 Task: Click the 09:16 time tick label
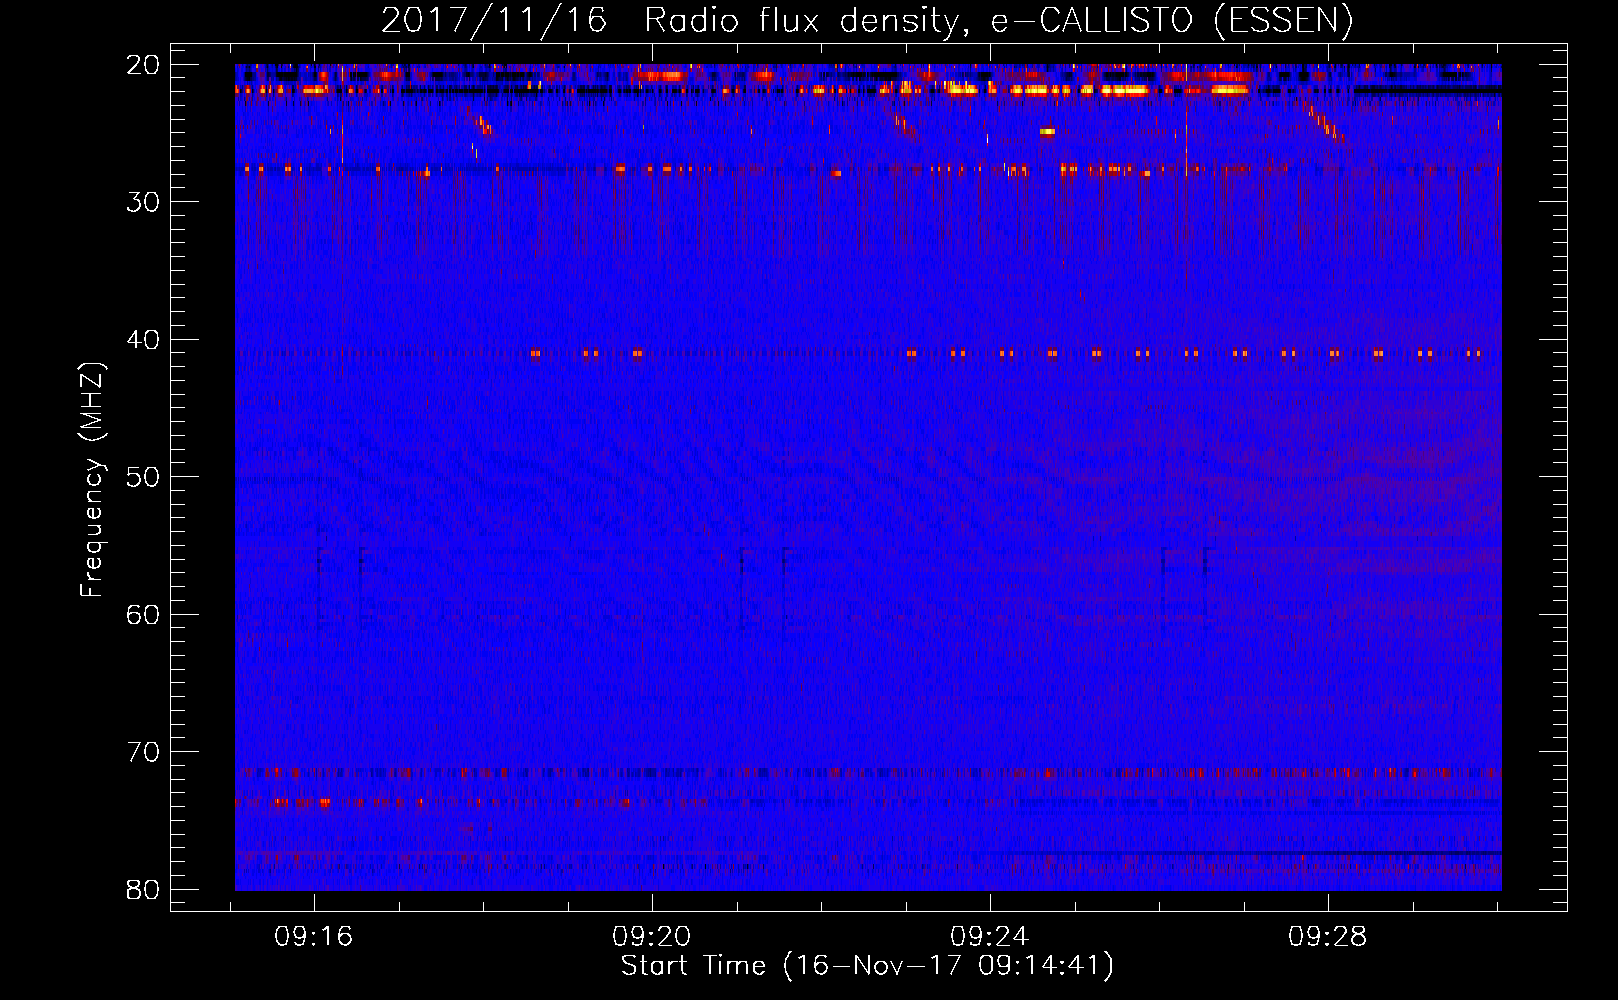click(314, 937)
